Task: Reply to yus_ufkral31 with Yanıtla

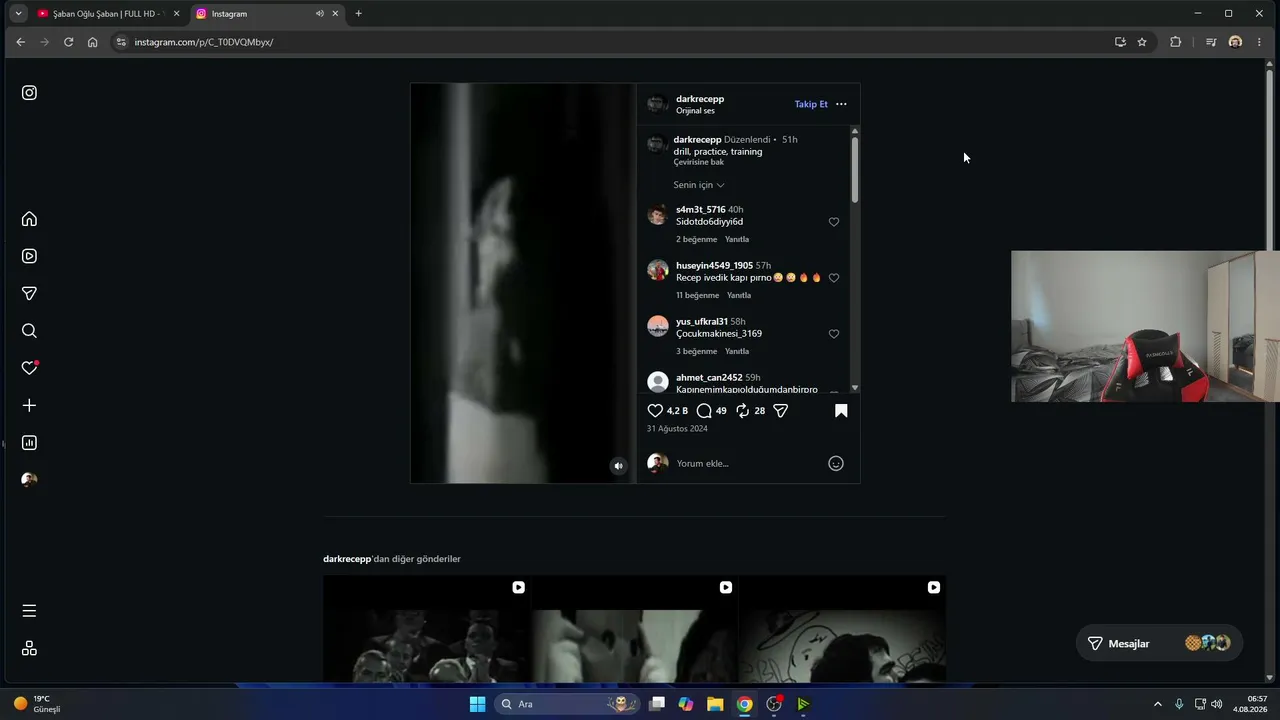Action: 737,351
